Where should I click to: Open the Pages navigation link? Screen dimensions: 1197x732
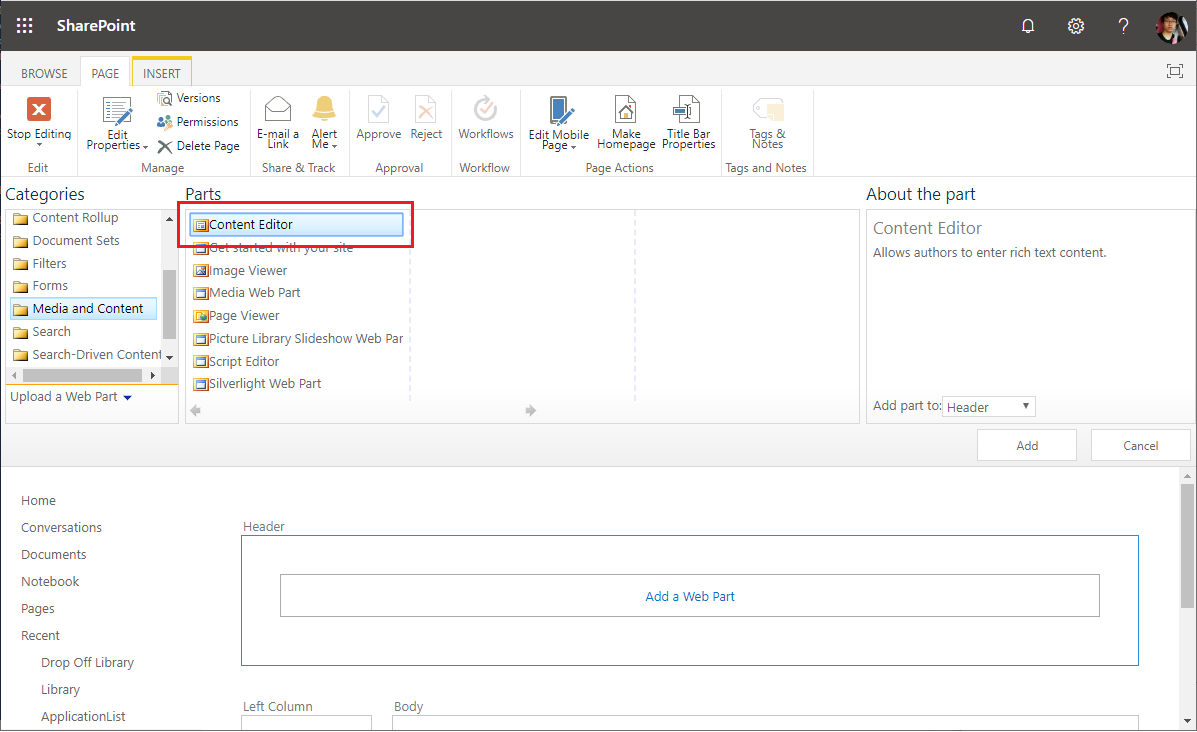tap(37, 608)
